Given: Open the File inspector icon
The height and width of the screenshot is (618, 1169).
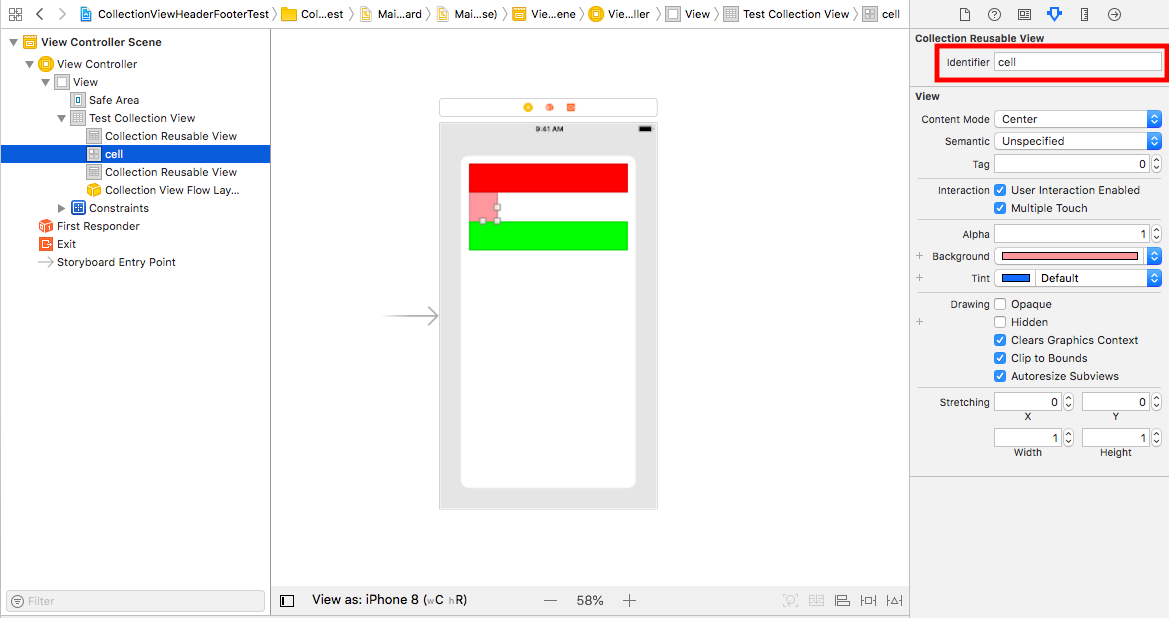Looking at the screenshot, I should (x=965, y=14).
